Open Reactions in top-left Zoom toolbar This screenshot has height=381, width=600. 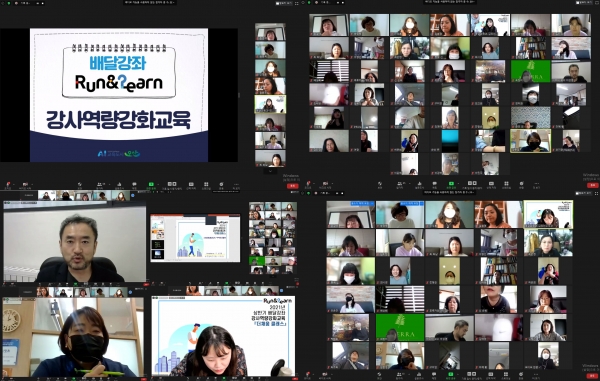pyautogui.click(x=221, y=186)
